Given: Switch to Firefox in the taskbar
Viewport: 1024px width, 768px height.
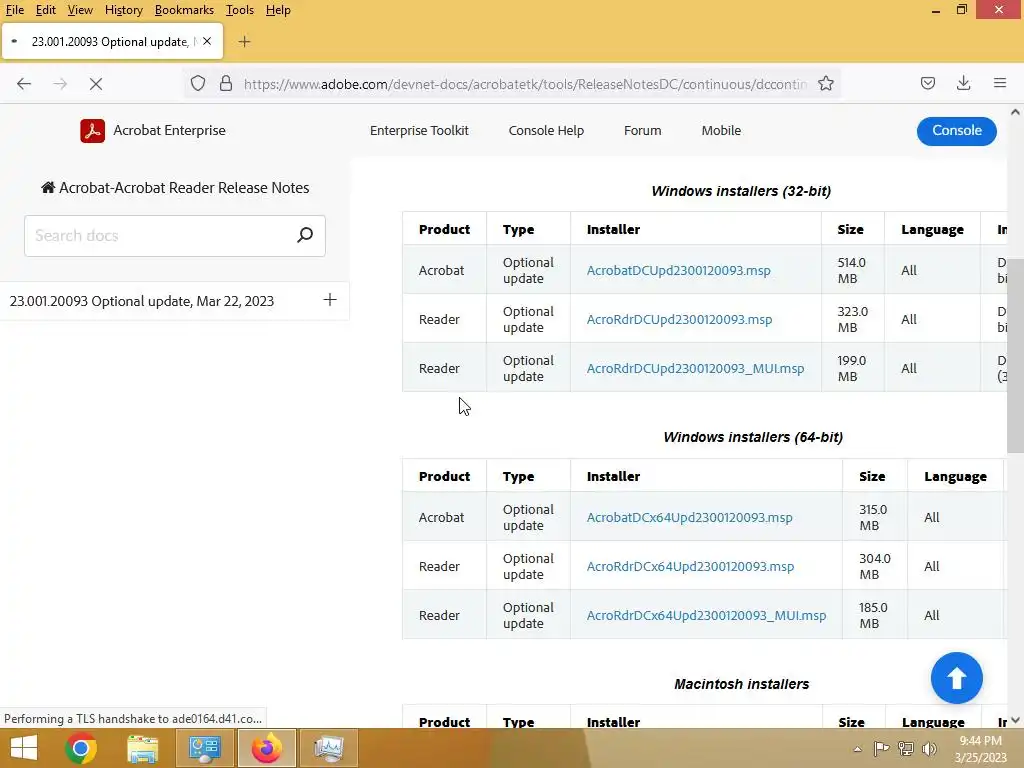Looking at the screenshot, I should point(266,748).
